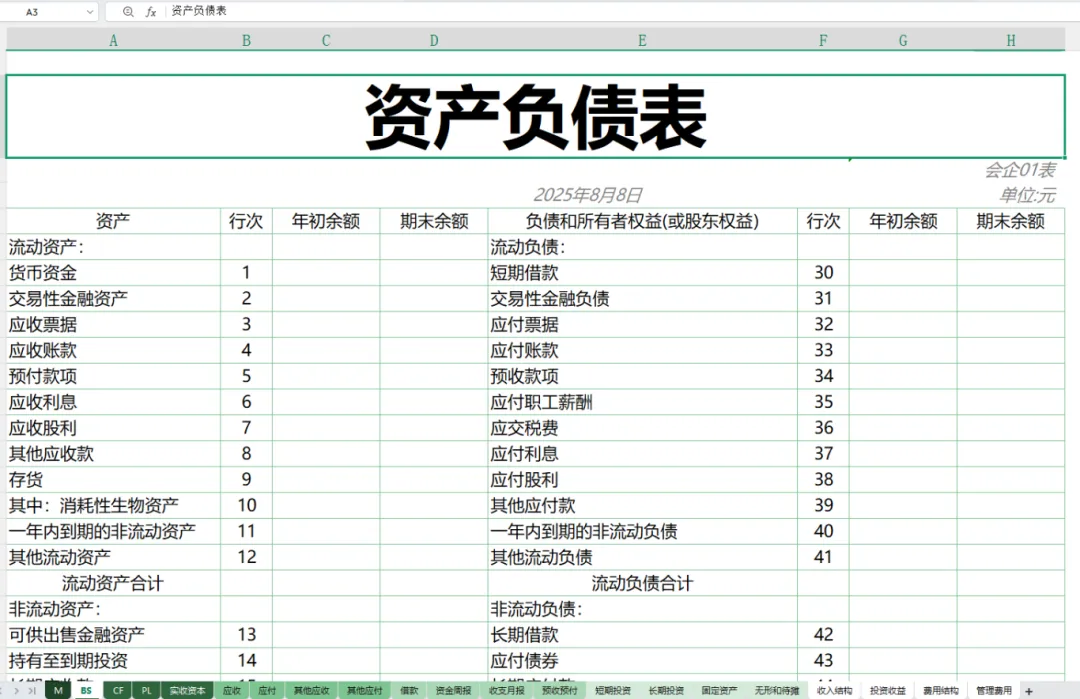Select the 流动负债合计 cell
The height and width of the screenshot is (699, 1080).
coord(643,583)
